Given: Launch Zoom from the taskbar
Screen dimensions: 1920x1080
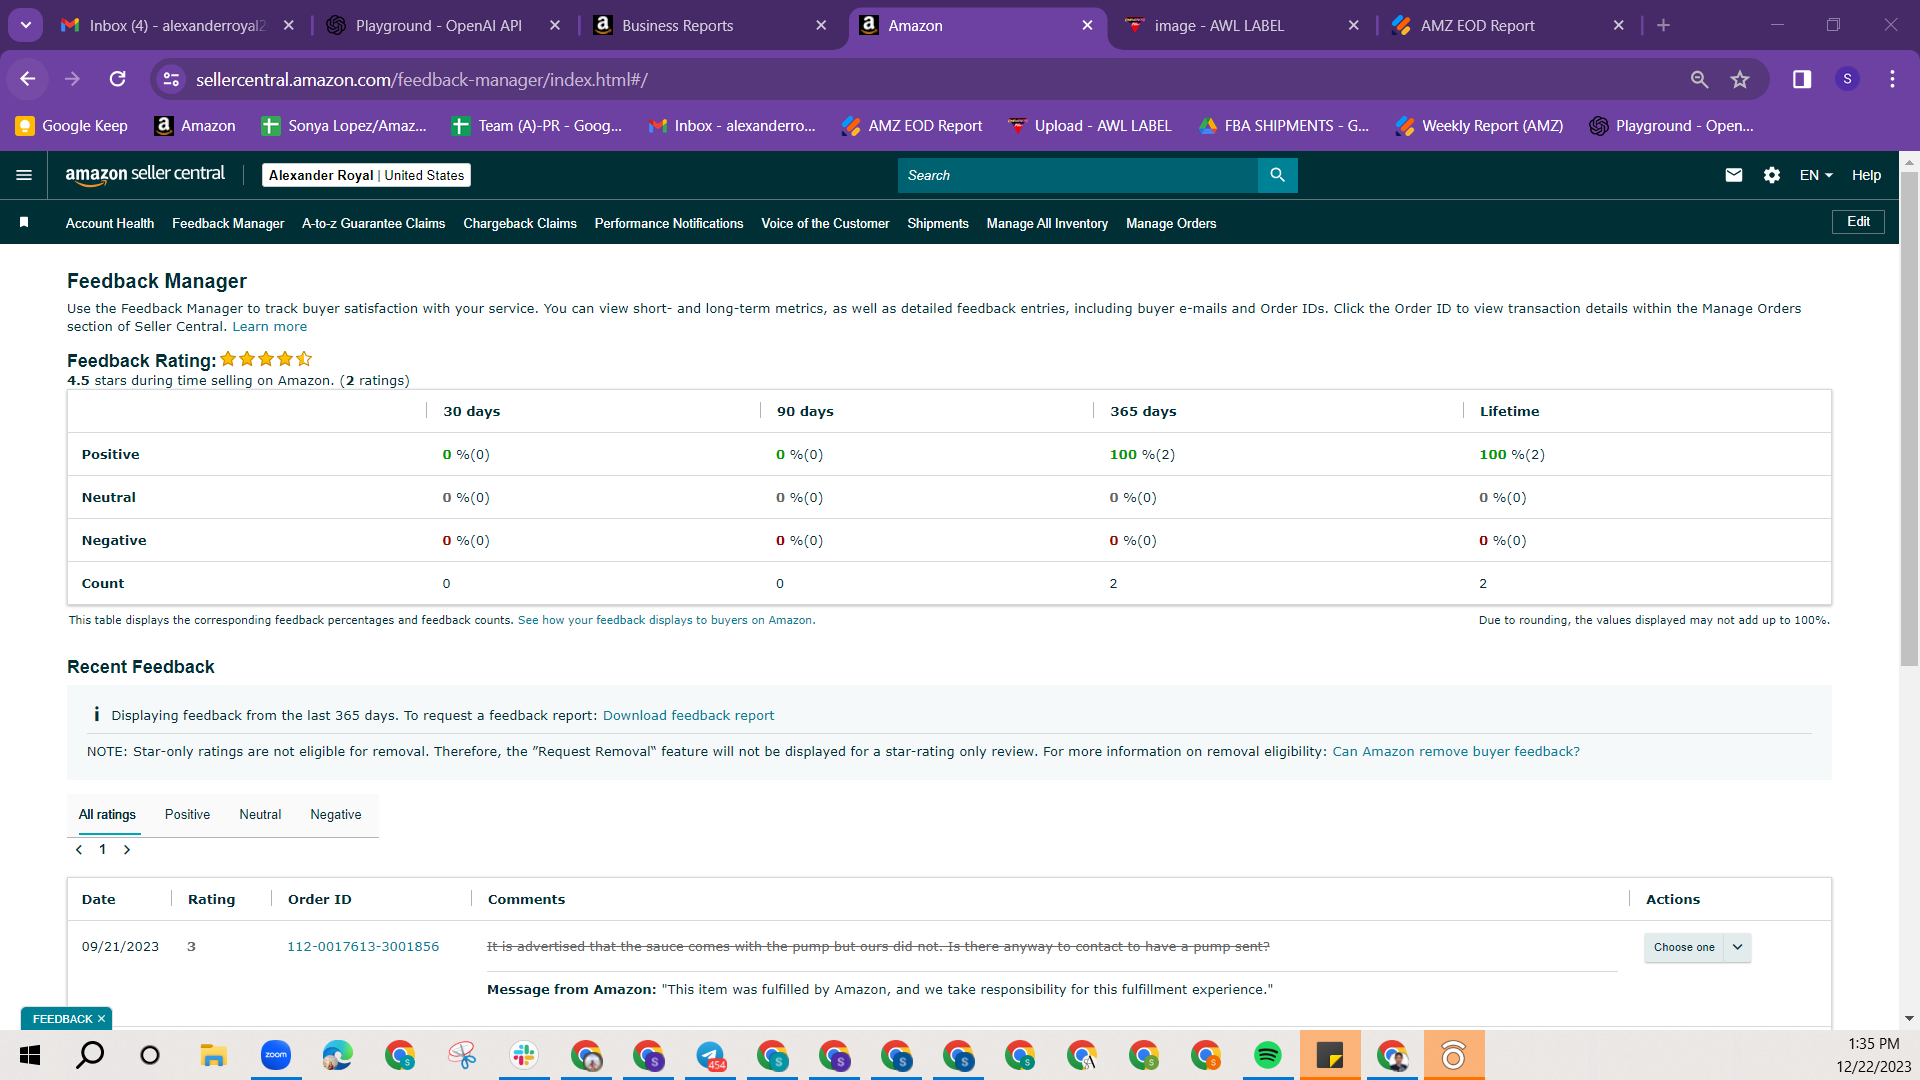Looking at the screenshot, I should pyautogui.click(x=276, y=1055).
